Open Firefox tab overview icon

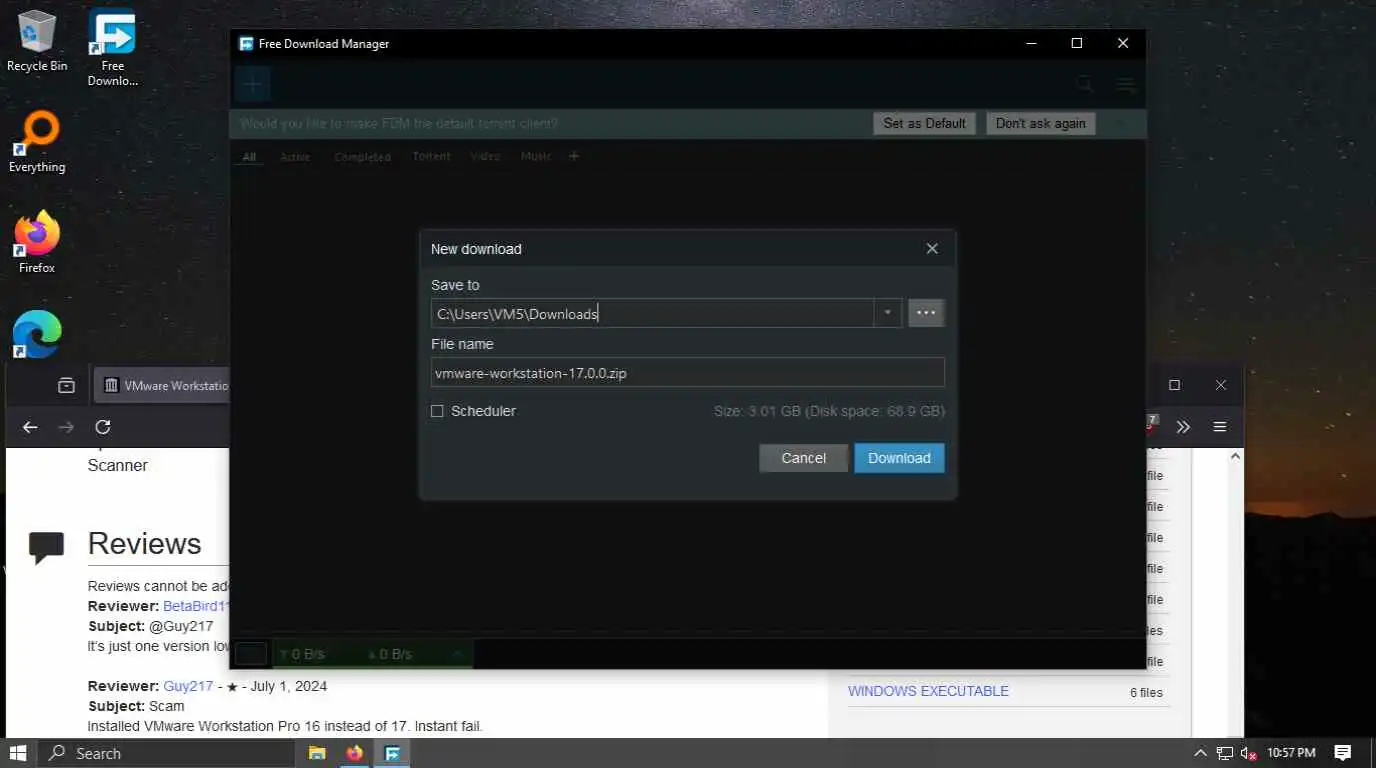[66, 385]
